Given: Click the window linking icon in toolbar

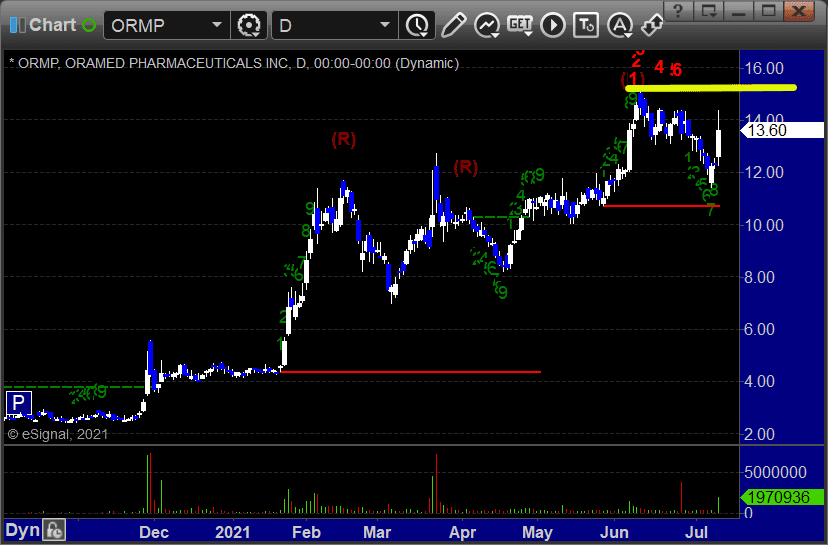Looking at the screenshot, I should pyautogui.click(x=652, y=25).
